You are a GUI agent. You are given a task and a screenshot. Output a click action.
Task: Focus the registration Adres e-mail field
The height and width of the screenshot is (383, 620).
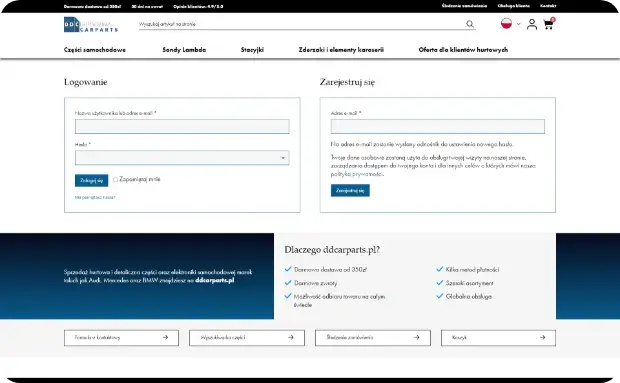pyautogui.click(x=438, y=126)
